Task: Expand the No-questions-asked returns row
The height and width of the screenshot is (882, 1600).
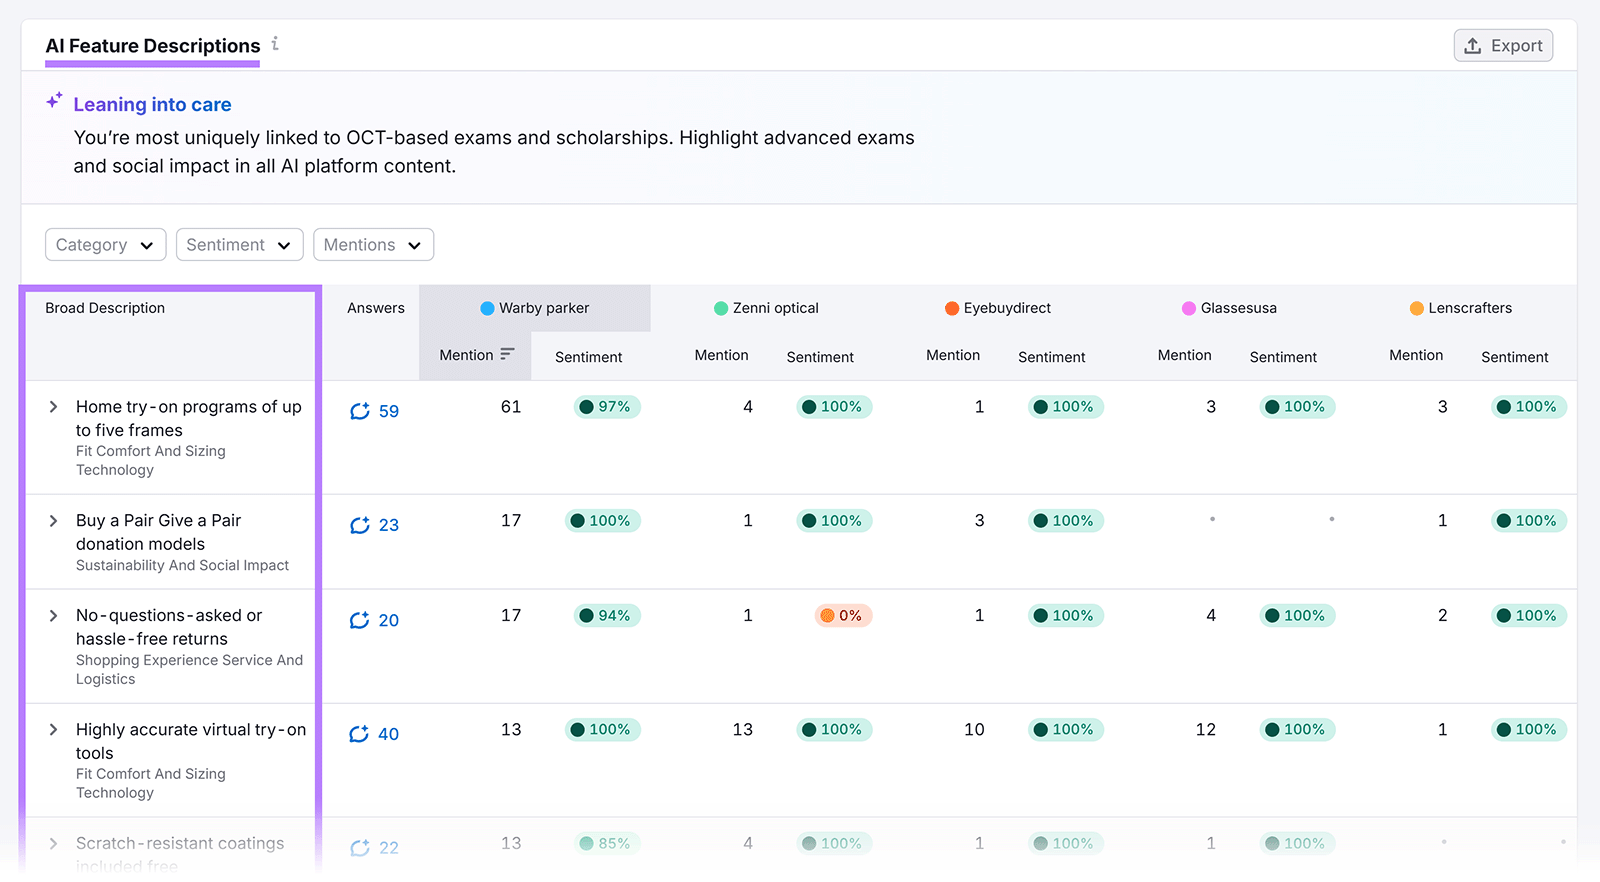Action: [53, 616]
